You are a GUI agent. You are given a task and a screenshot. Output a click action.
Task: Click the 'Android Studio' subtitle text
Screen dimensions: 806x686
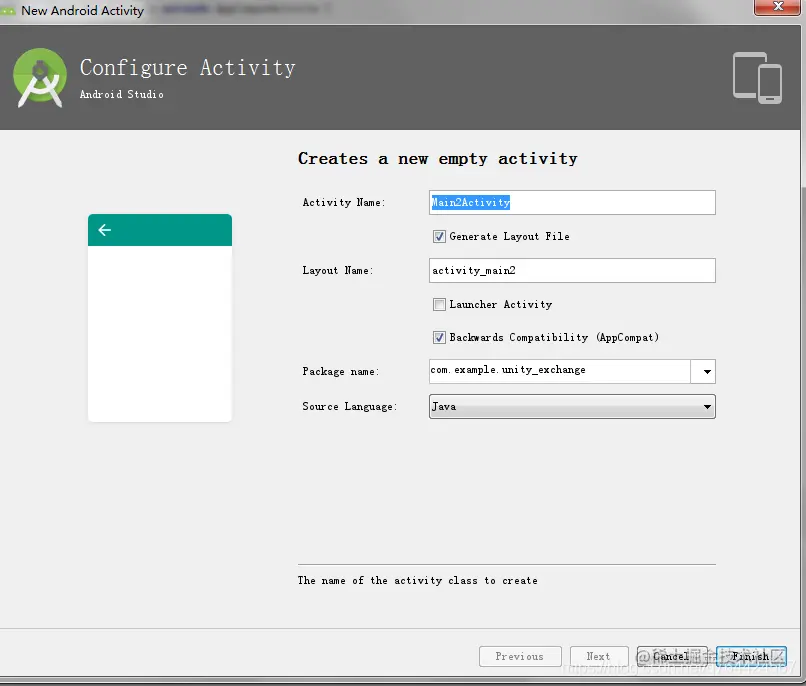click(x=122, y=95)
